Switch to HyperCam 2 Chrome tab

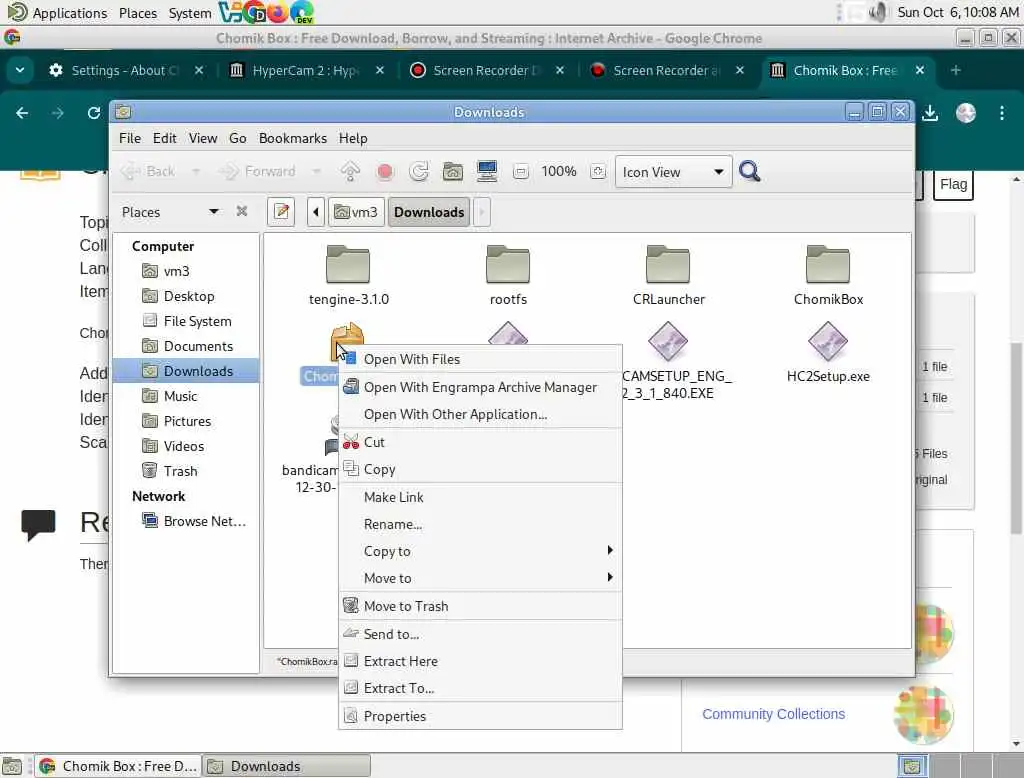pos(306,70)
